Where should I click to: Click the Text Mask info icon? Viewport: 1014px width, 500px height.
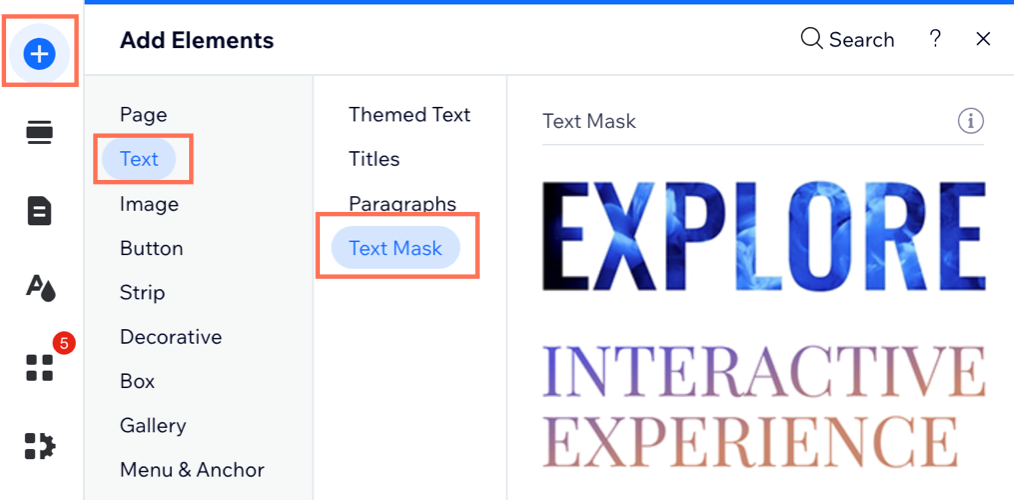click(x=970, y=121)
